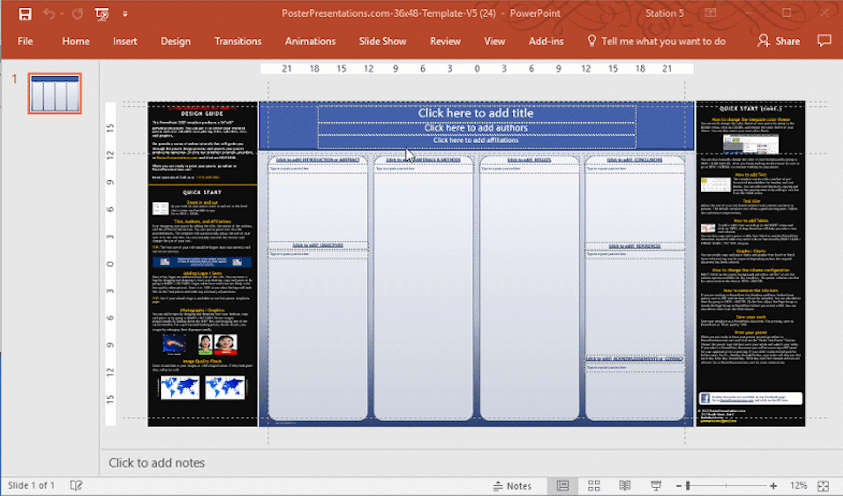This screenshot has width=843, height=496.
Task: Click the REFERENCES heading placeholder
Action: click(635, 246)
